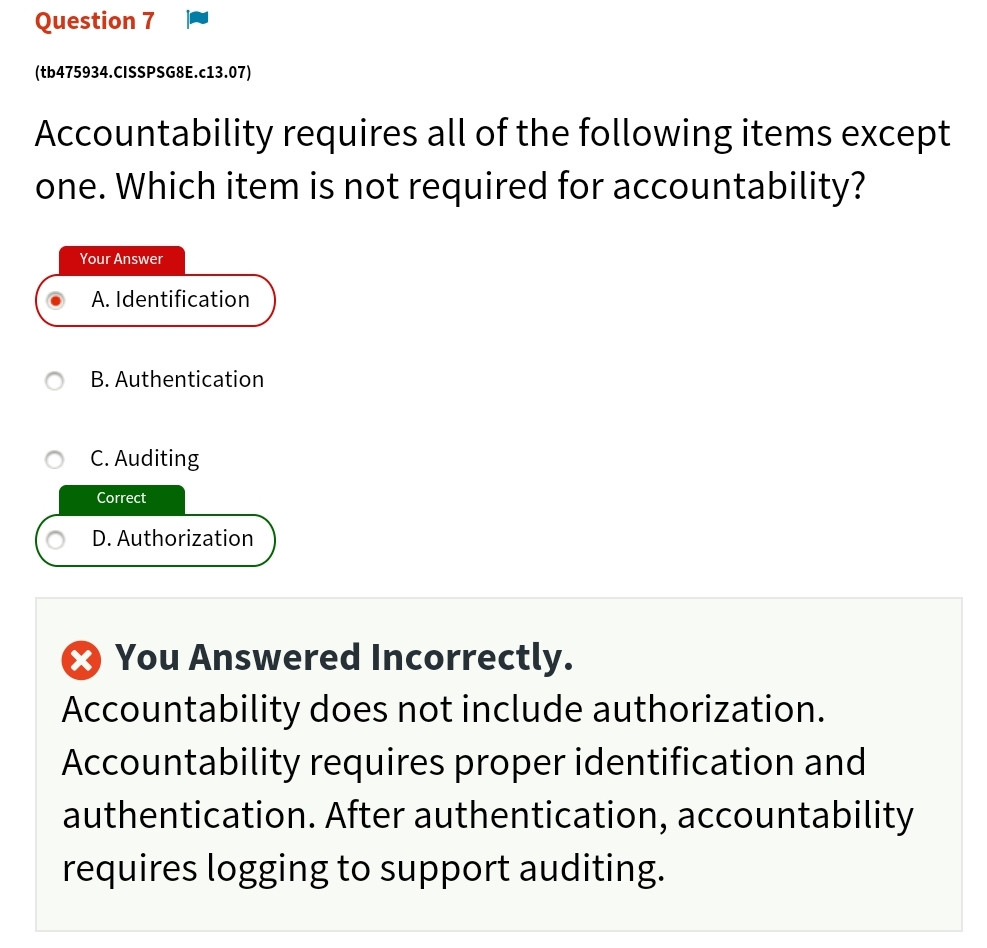Viewport: 987px width, 948px height.
Task: Select the radio button for C. Auditing
Action: pyautogui.click(x=55, y=459)
